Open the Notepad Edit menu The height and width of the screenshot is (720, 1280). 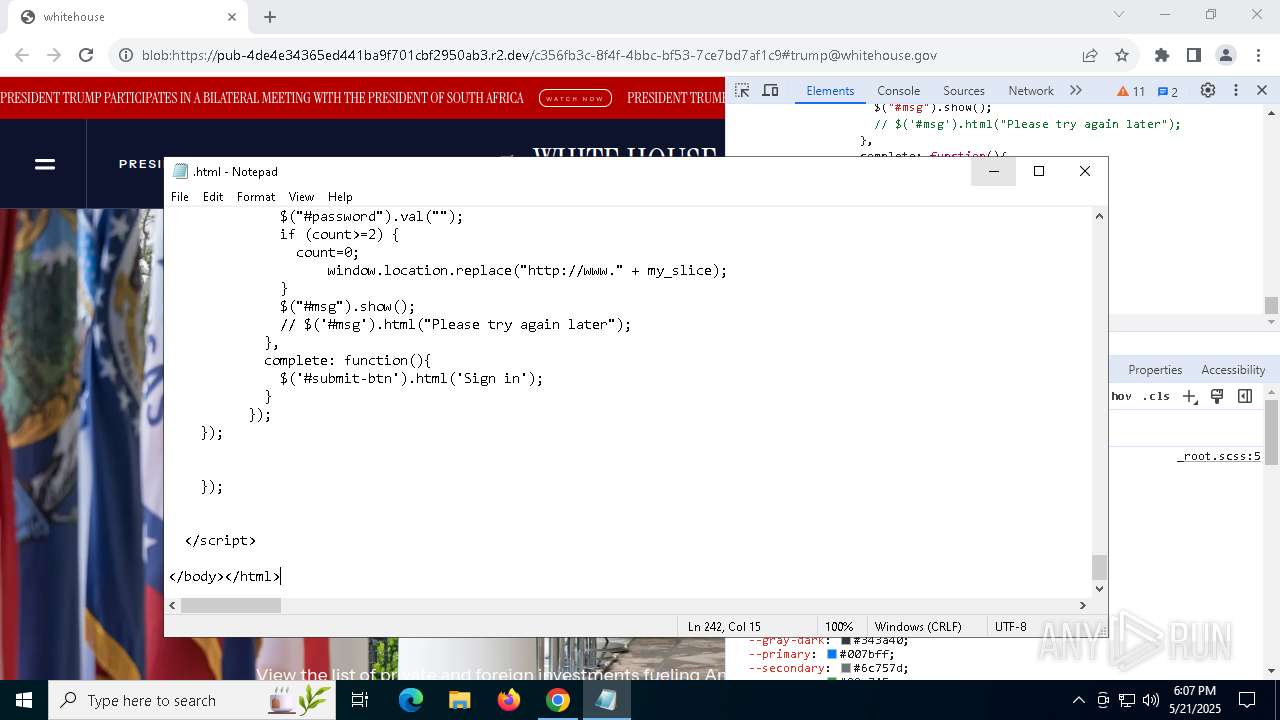[x=213, y=197]
